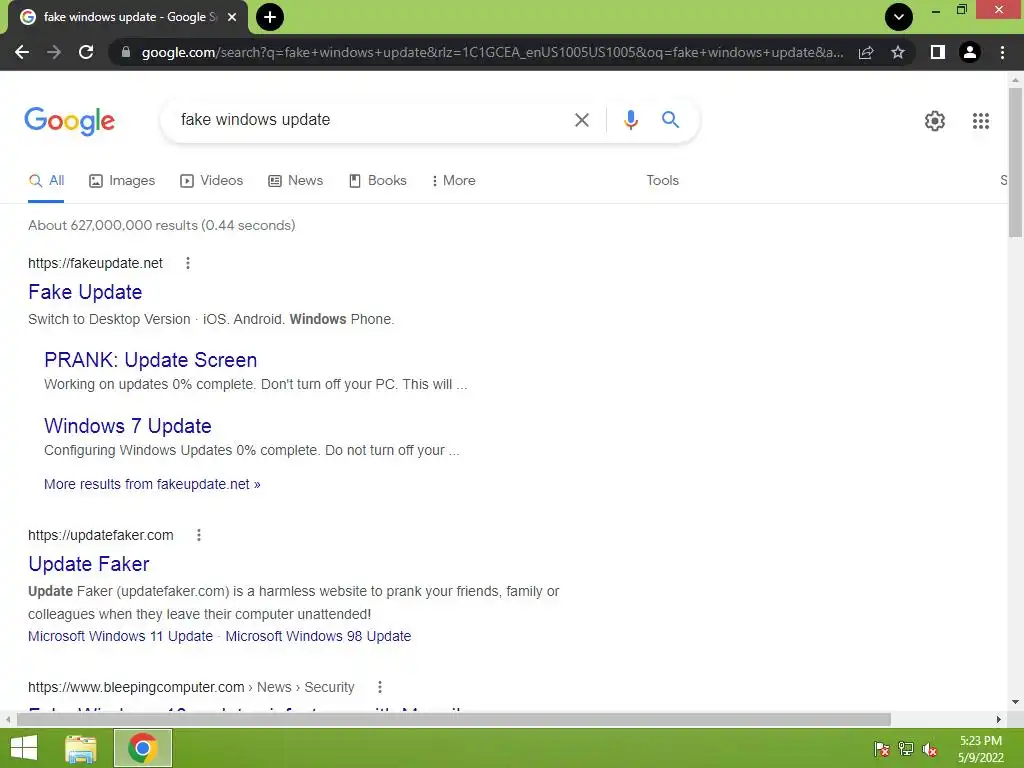Open the 'PRANK: Update Screen' link

tap(150, 360)
